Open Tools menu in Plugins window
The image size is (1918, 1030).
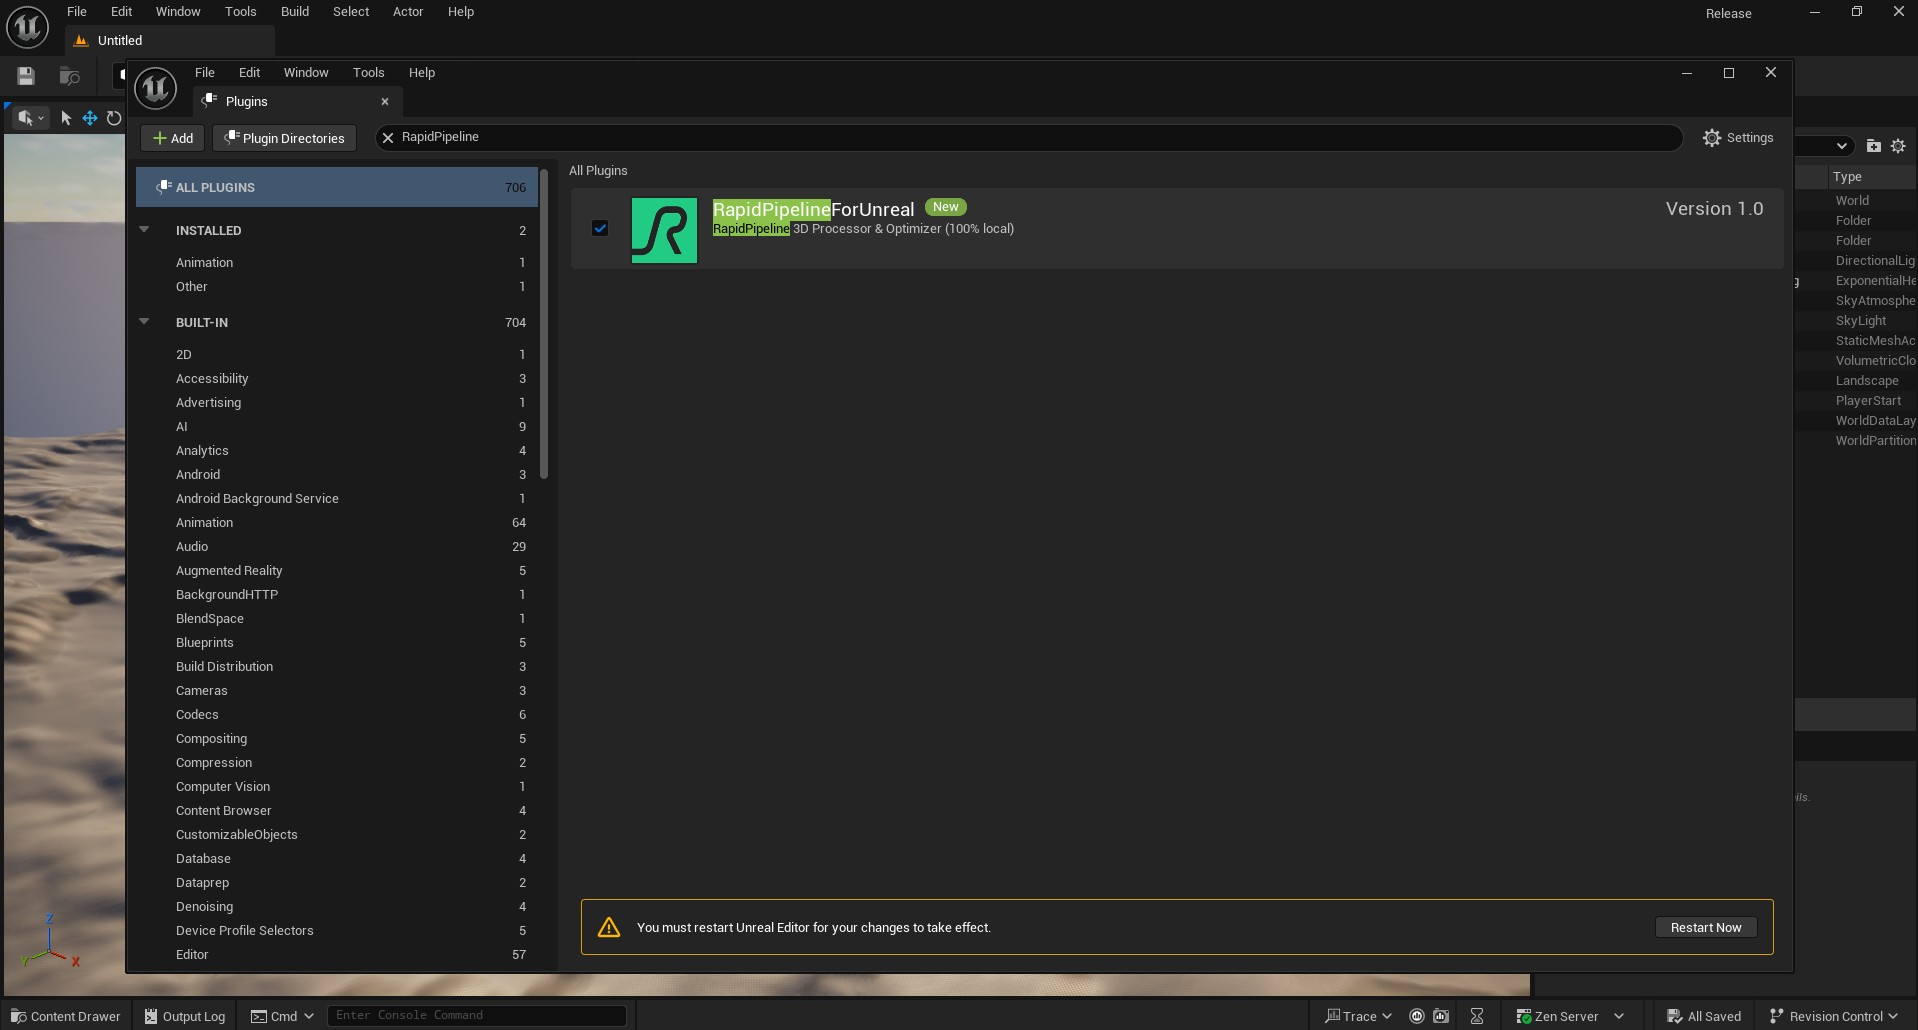pyautogui.click(x=368, y=73)
